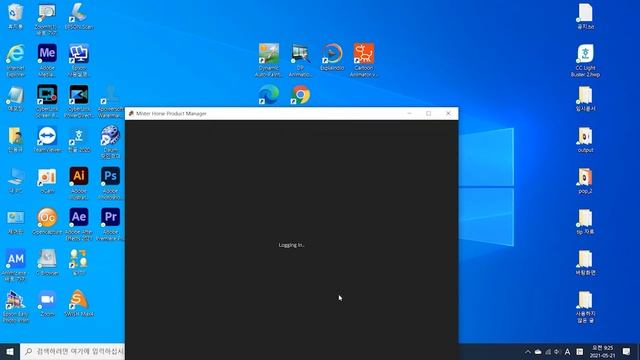Open Epson Easy Photo Print shortcut
640x360 pixels.
tap(16, 306)
